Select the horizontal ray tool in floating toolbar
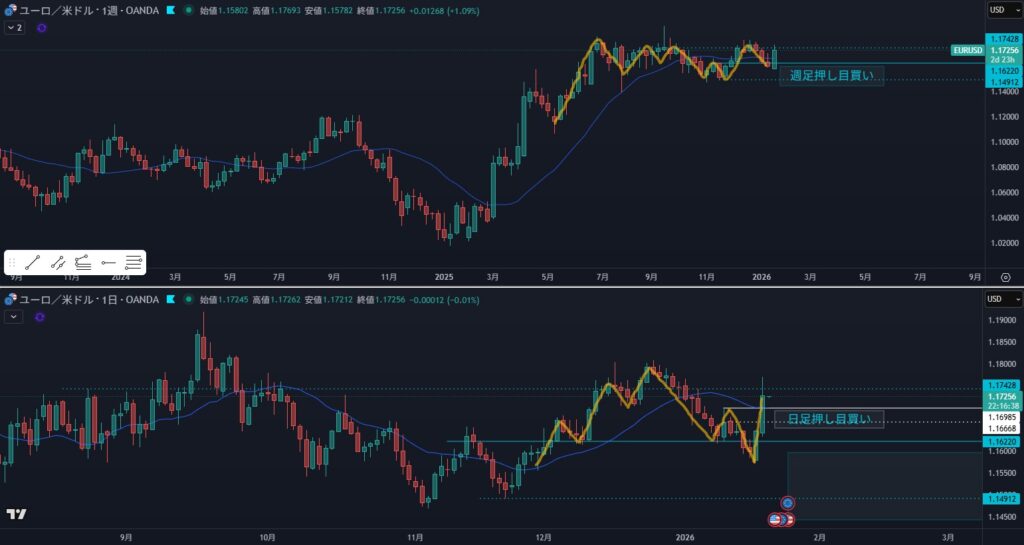 [108, 263]
